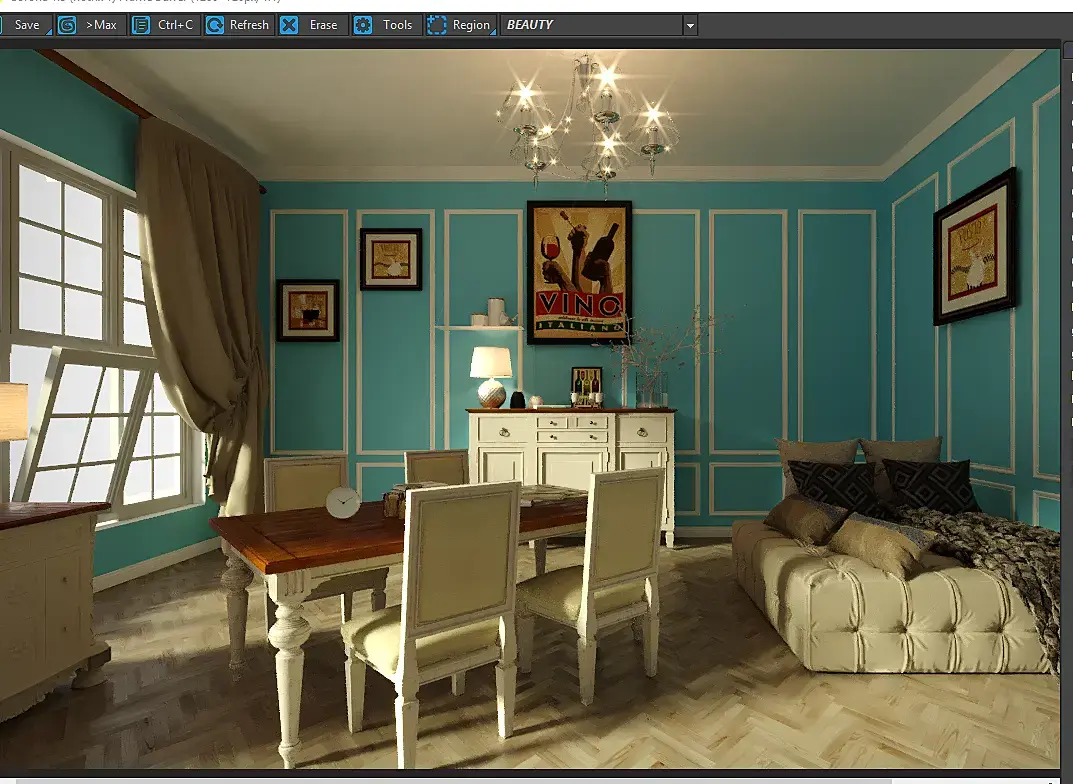Click the dropdown arrow next to BEAUTY
1073x784 pixels.
[690, 26]
